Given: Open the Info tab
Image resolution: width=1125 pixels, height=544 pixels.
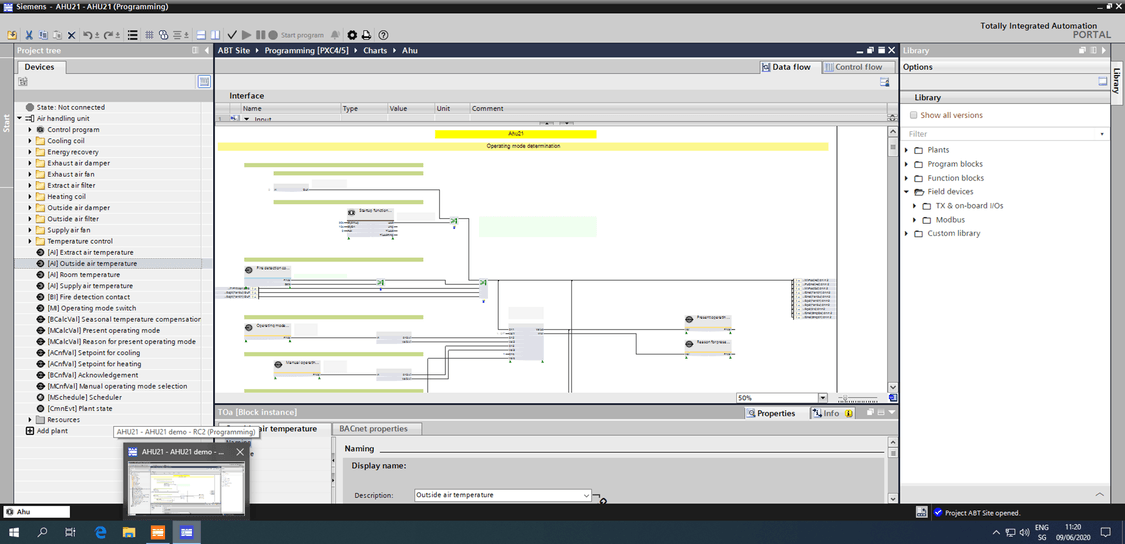Looking at the screenshot, I should (x=831, y=413).
